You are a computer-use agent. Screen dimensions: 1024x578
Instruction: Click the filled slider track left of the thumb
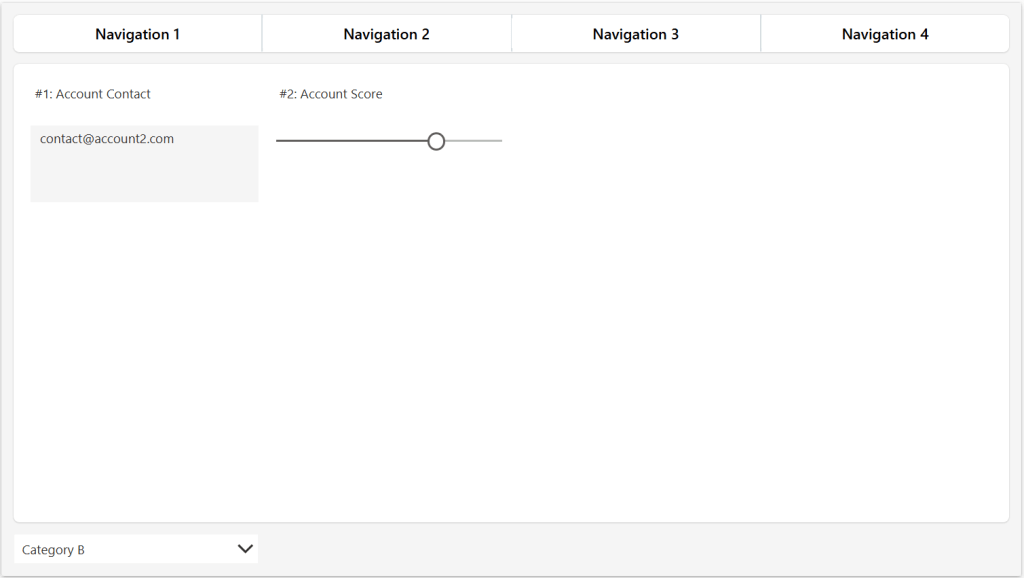coord(350,141)
